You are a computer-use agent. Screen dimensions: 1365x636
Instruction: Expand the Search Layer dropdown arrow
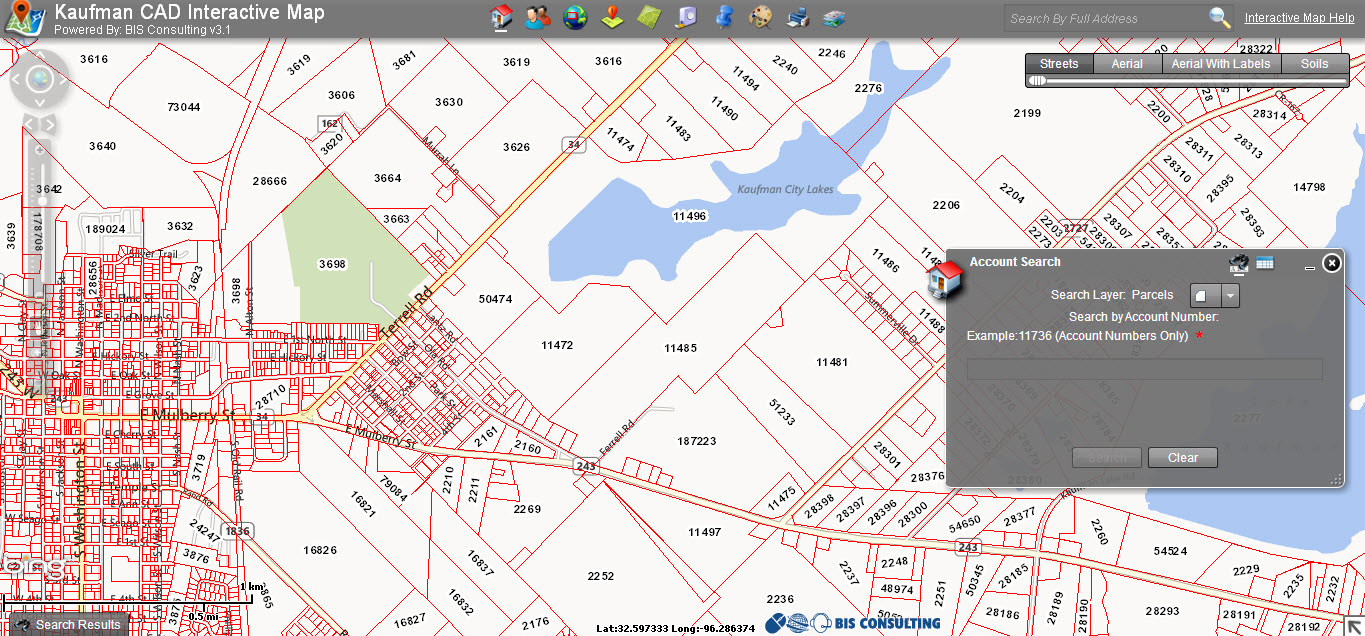[x=1231, y=296]
